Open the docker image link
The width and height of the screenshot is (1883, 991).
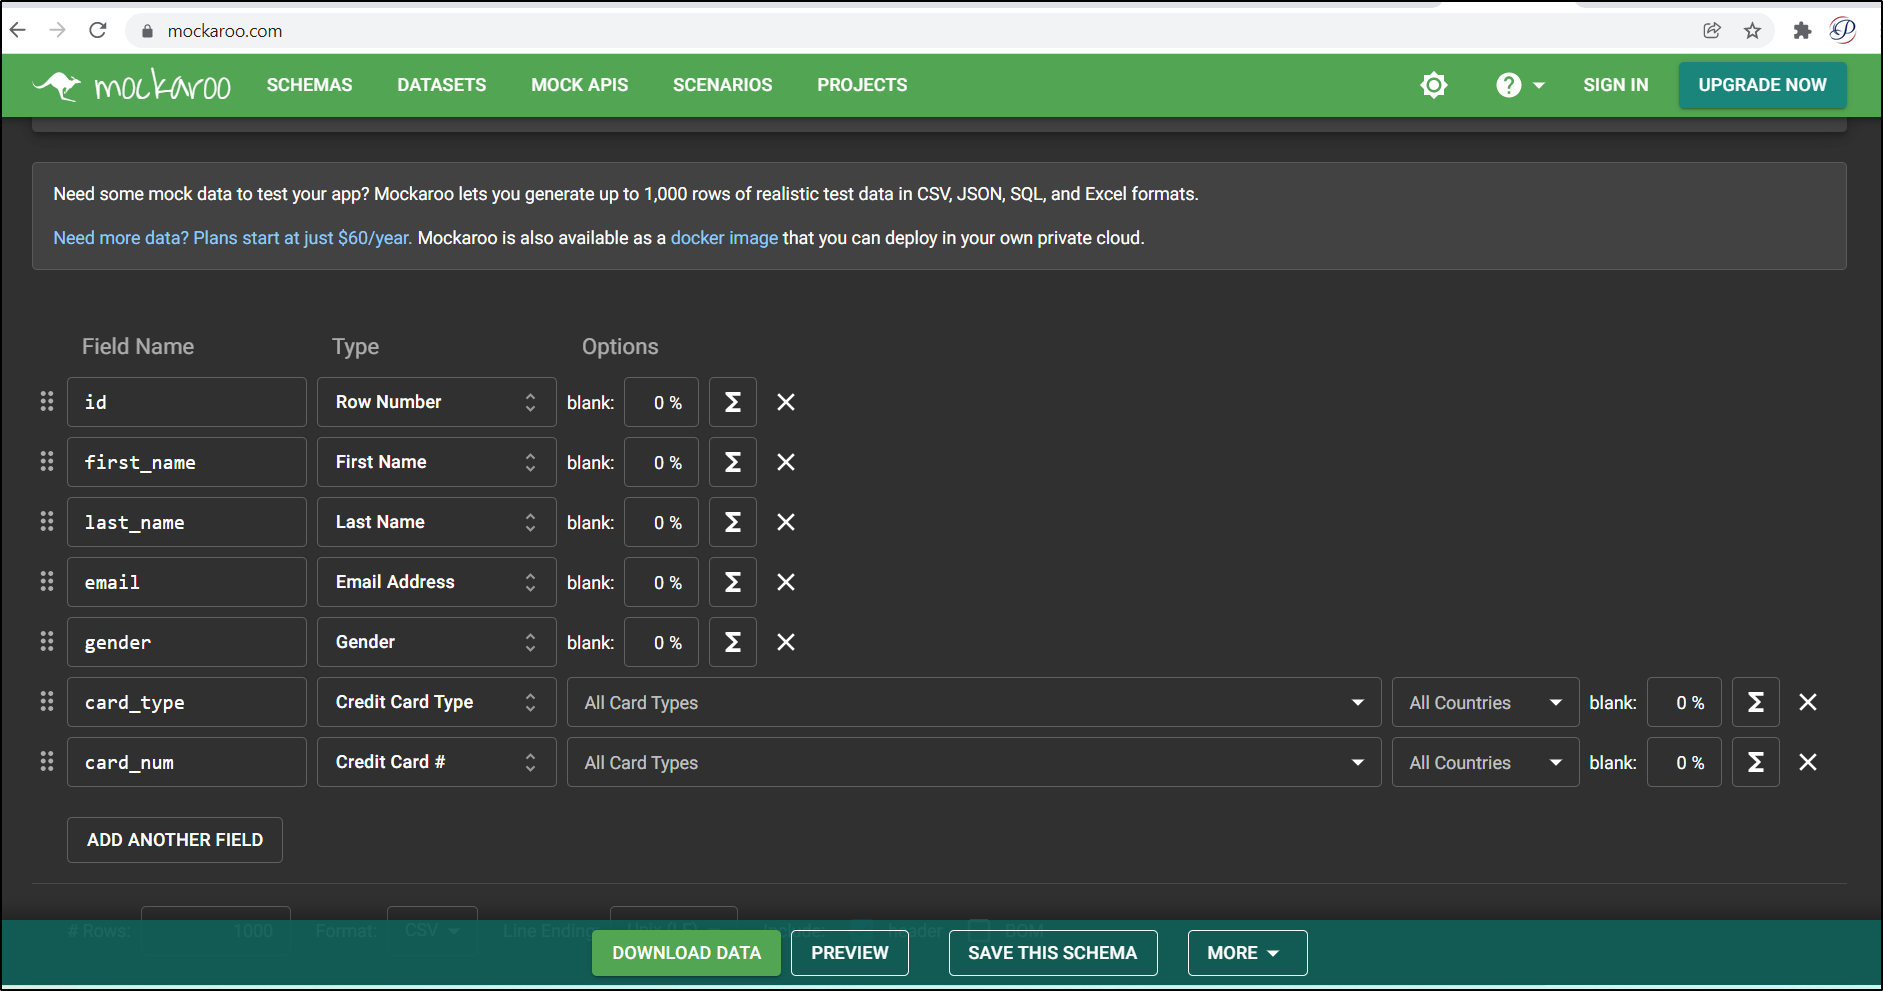tap(723, 238)
